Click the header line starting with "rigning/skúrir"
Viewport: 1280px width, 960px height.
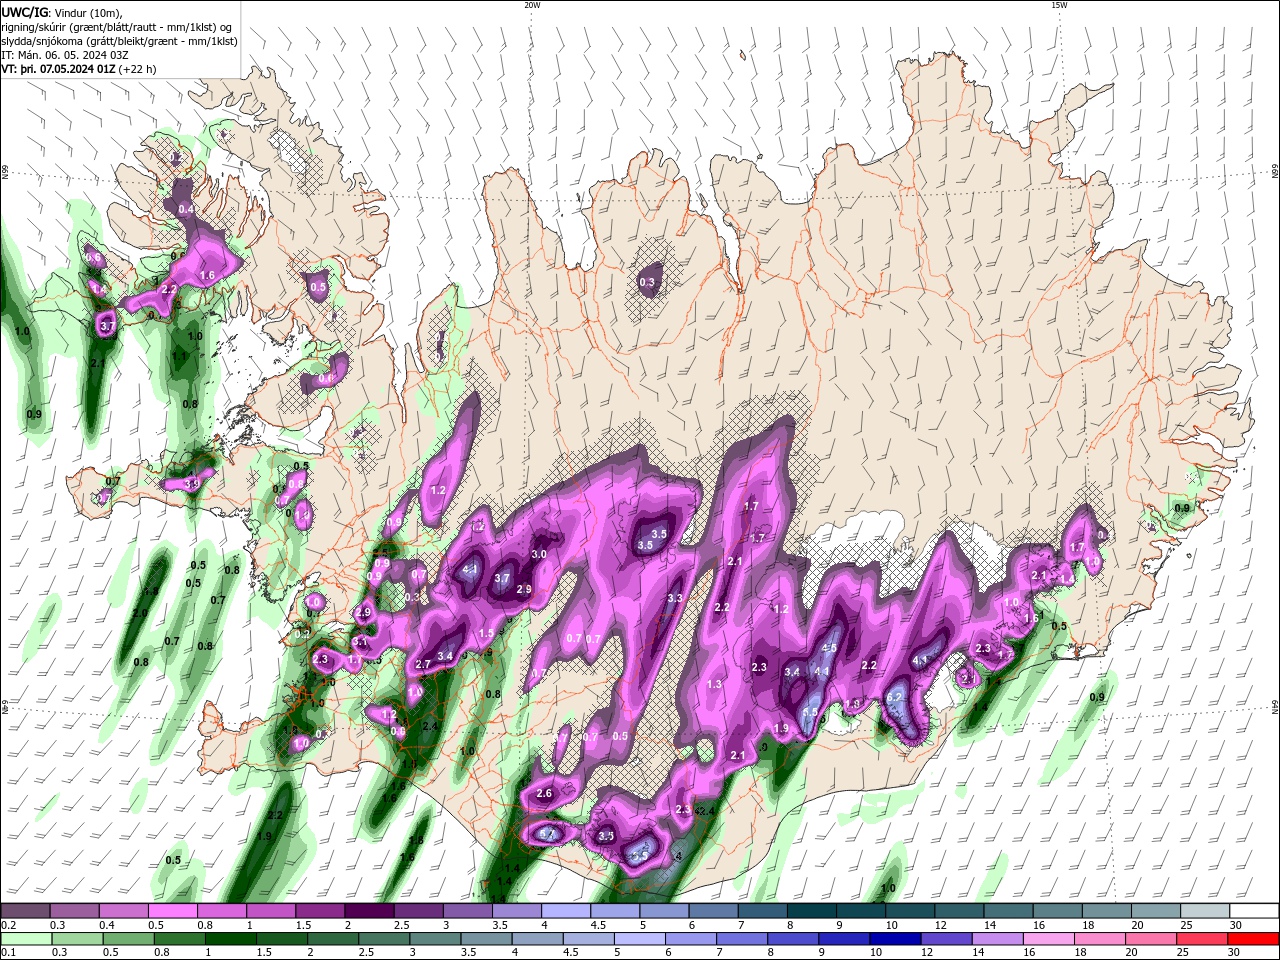[x=118, y=26]
